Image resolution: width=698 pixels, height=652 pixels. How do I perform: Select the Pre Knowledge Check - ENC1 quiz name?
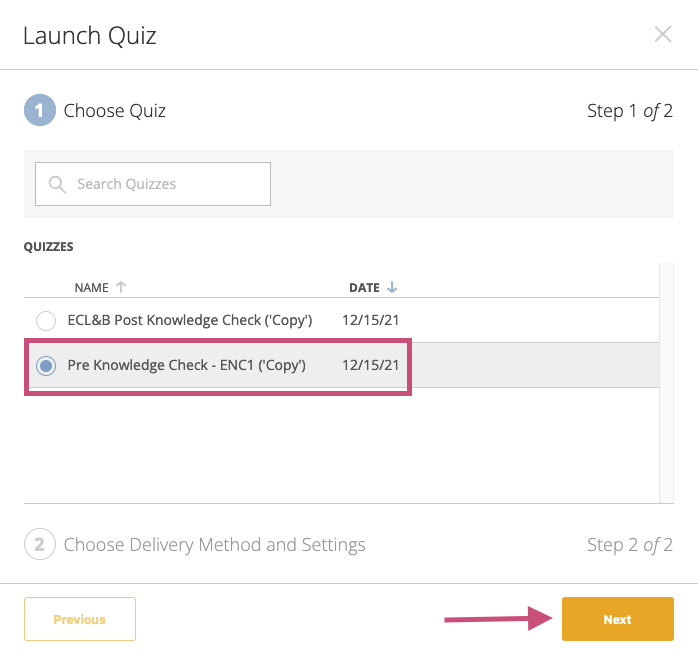coord(187,365)
